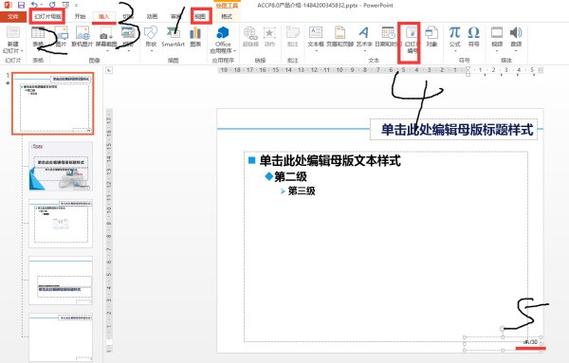Viewport: 569px width, 363px height.
Task: Insert a table using 表格 button
Action: [38, 37]
